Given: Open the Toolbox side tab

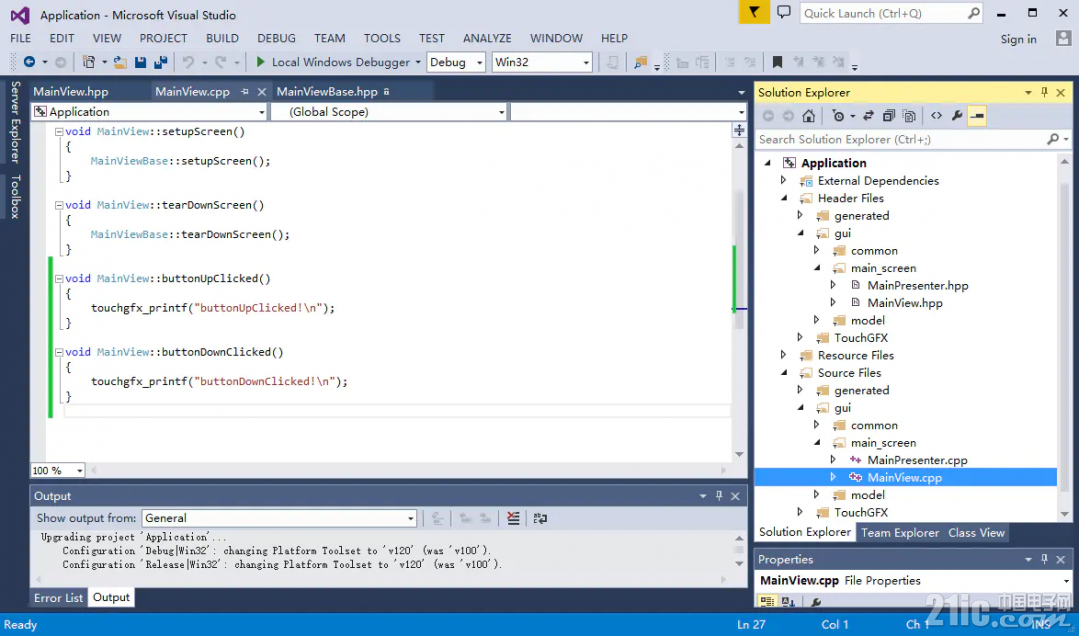Looking at the screenshot, I should (x=15, y=197).
